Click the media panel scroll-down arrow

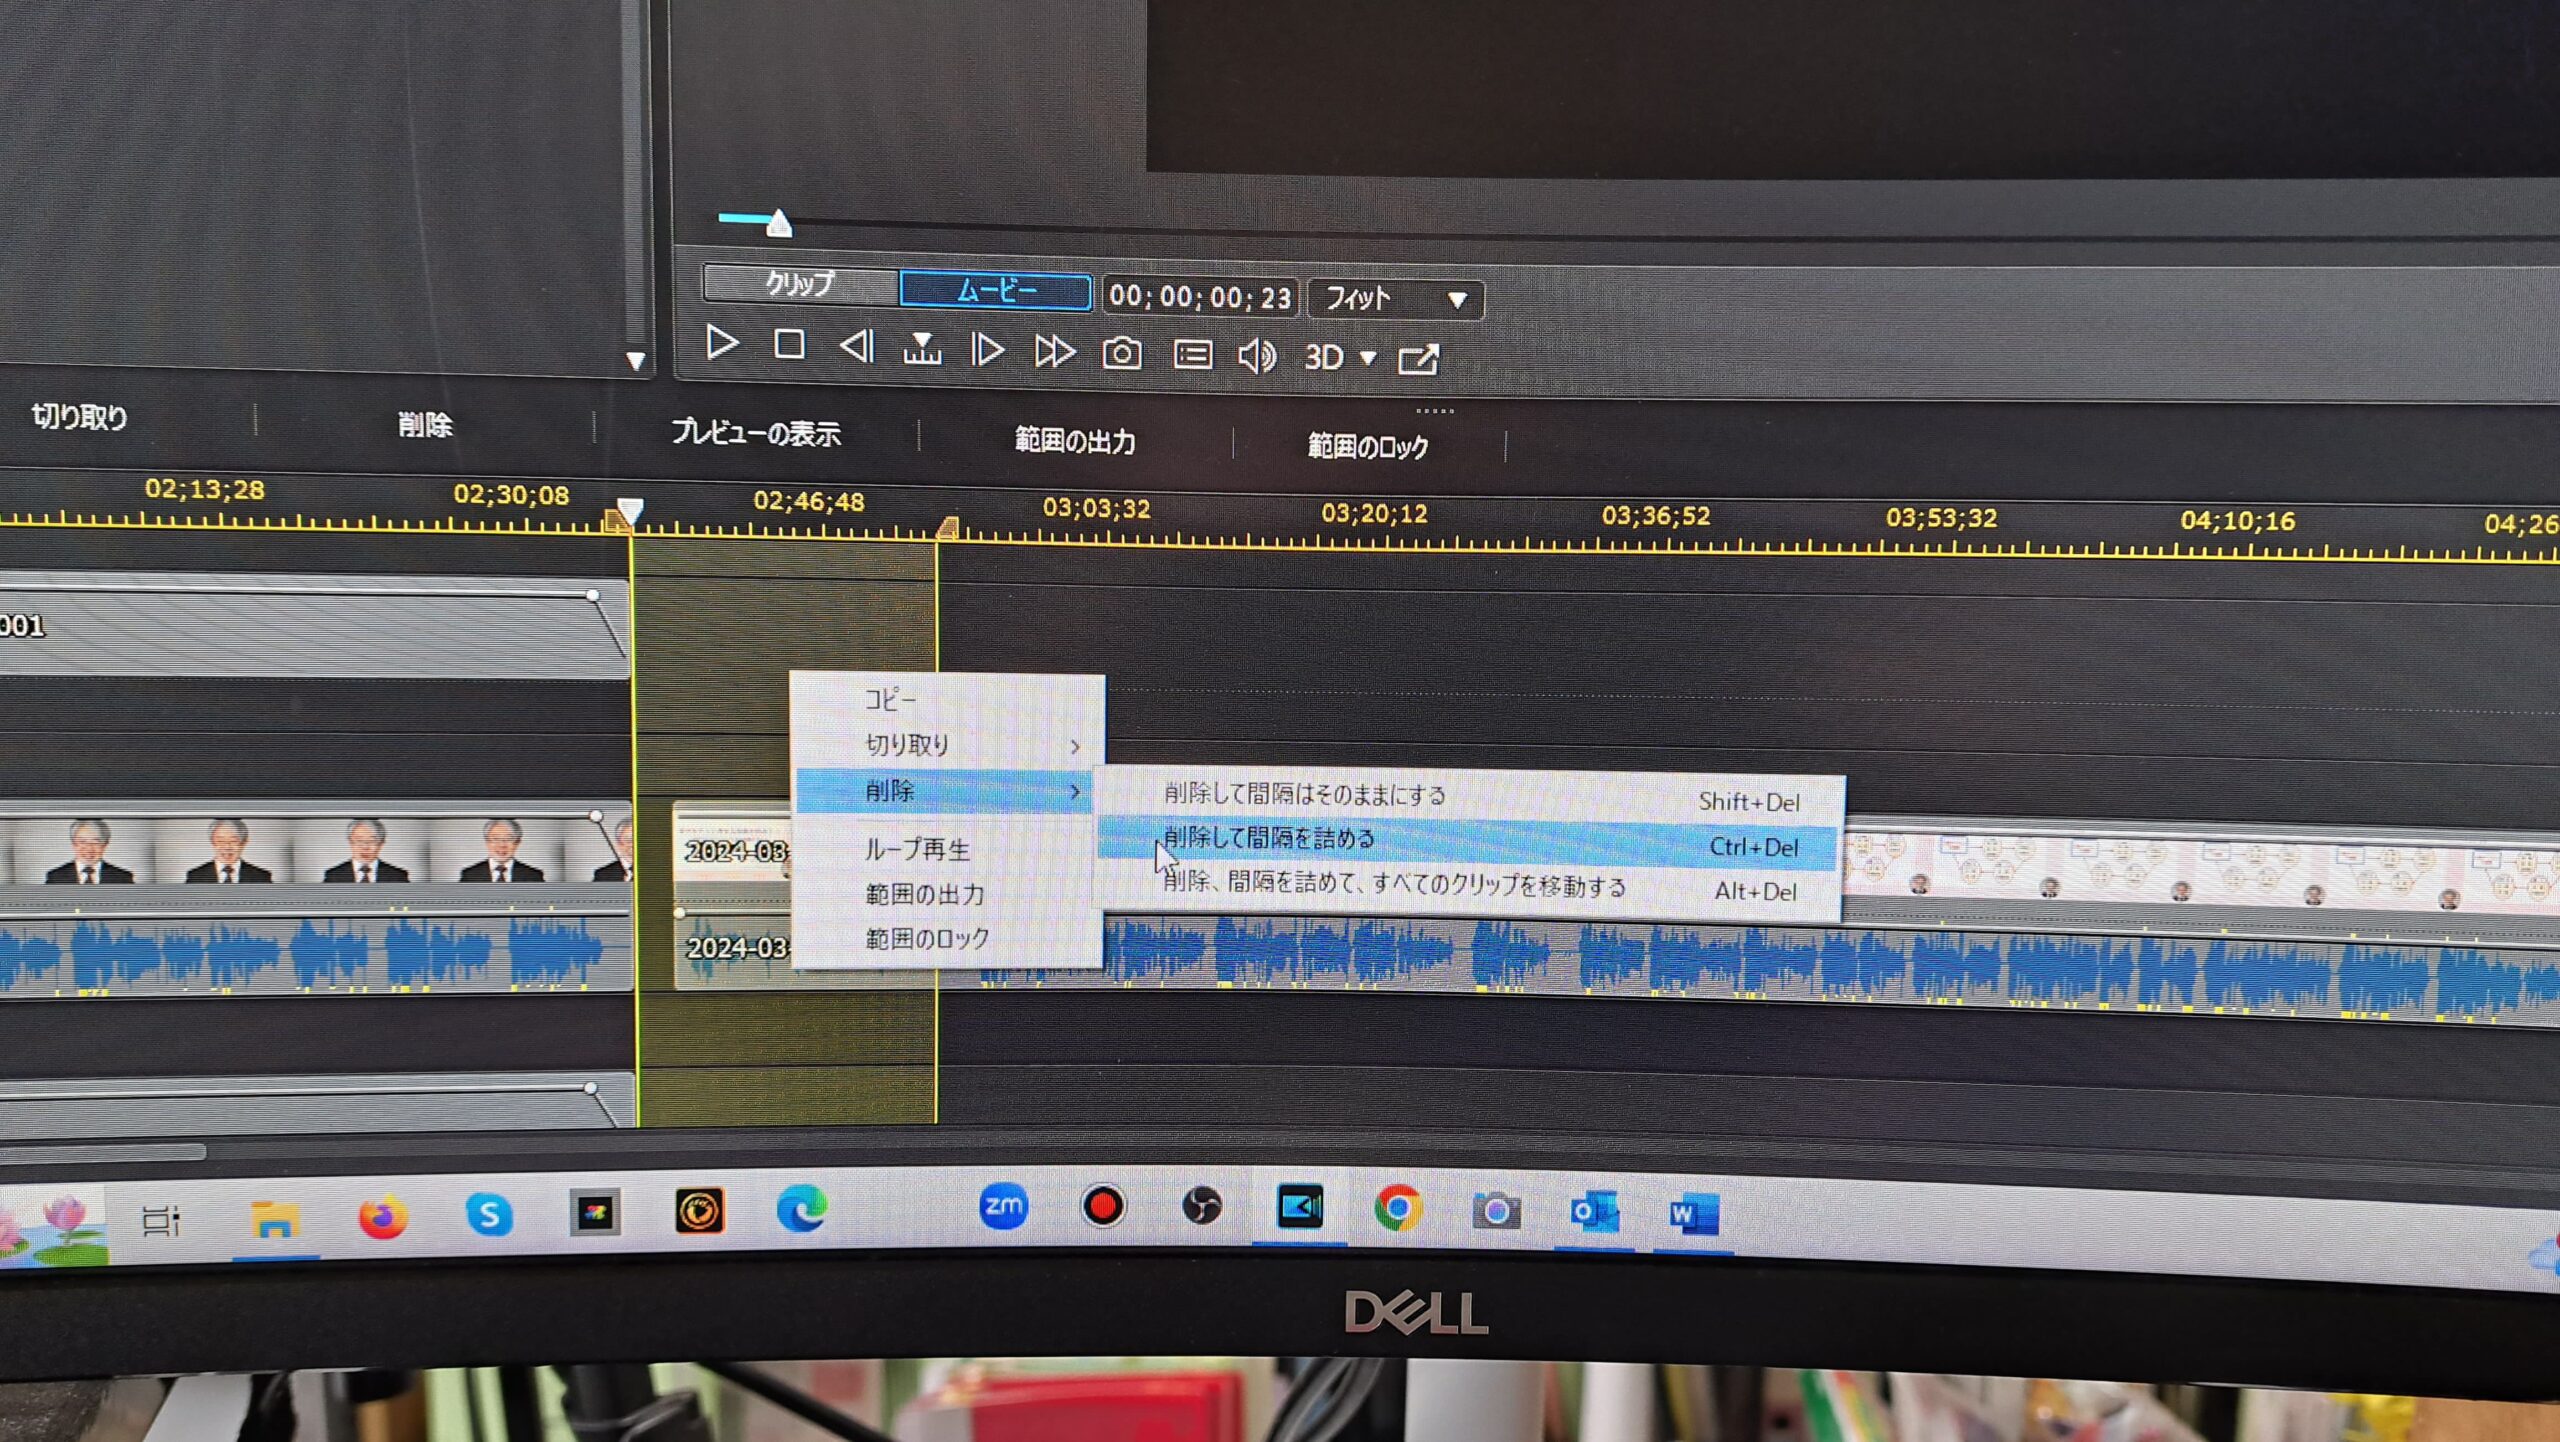click(x=635, y=360)
